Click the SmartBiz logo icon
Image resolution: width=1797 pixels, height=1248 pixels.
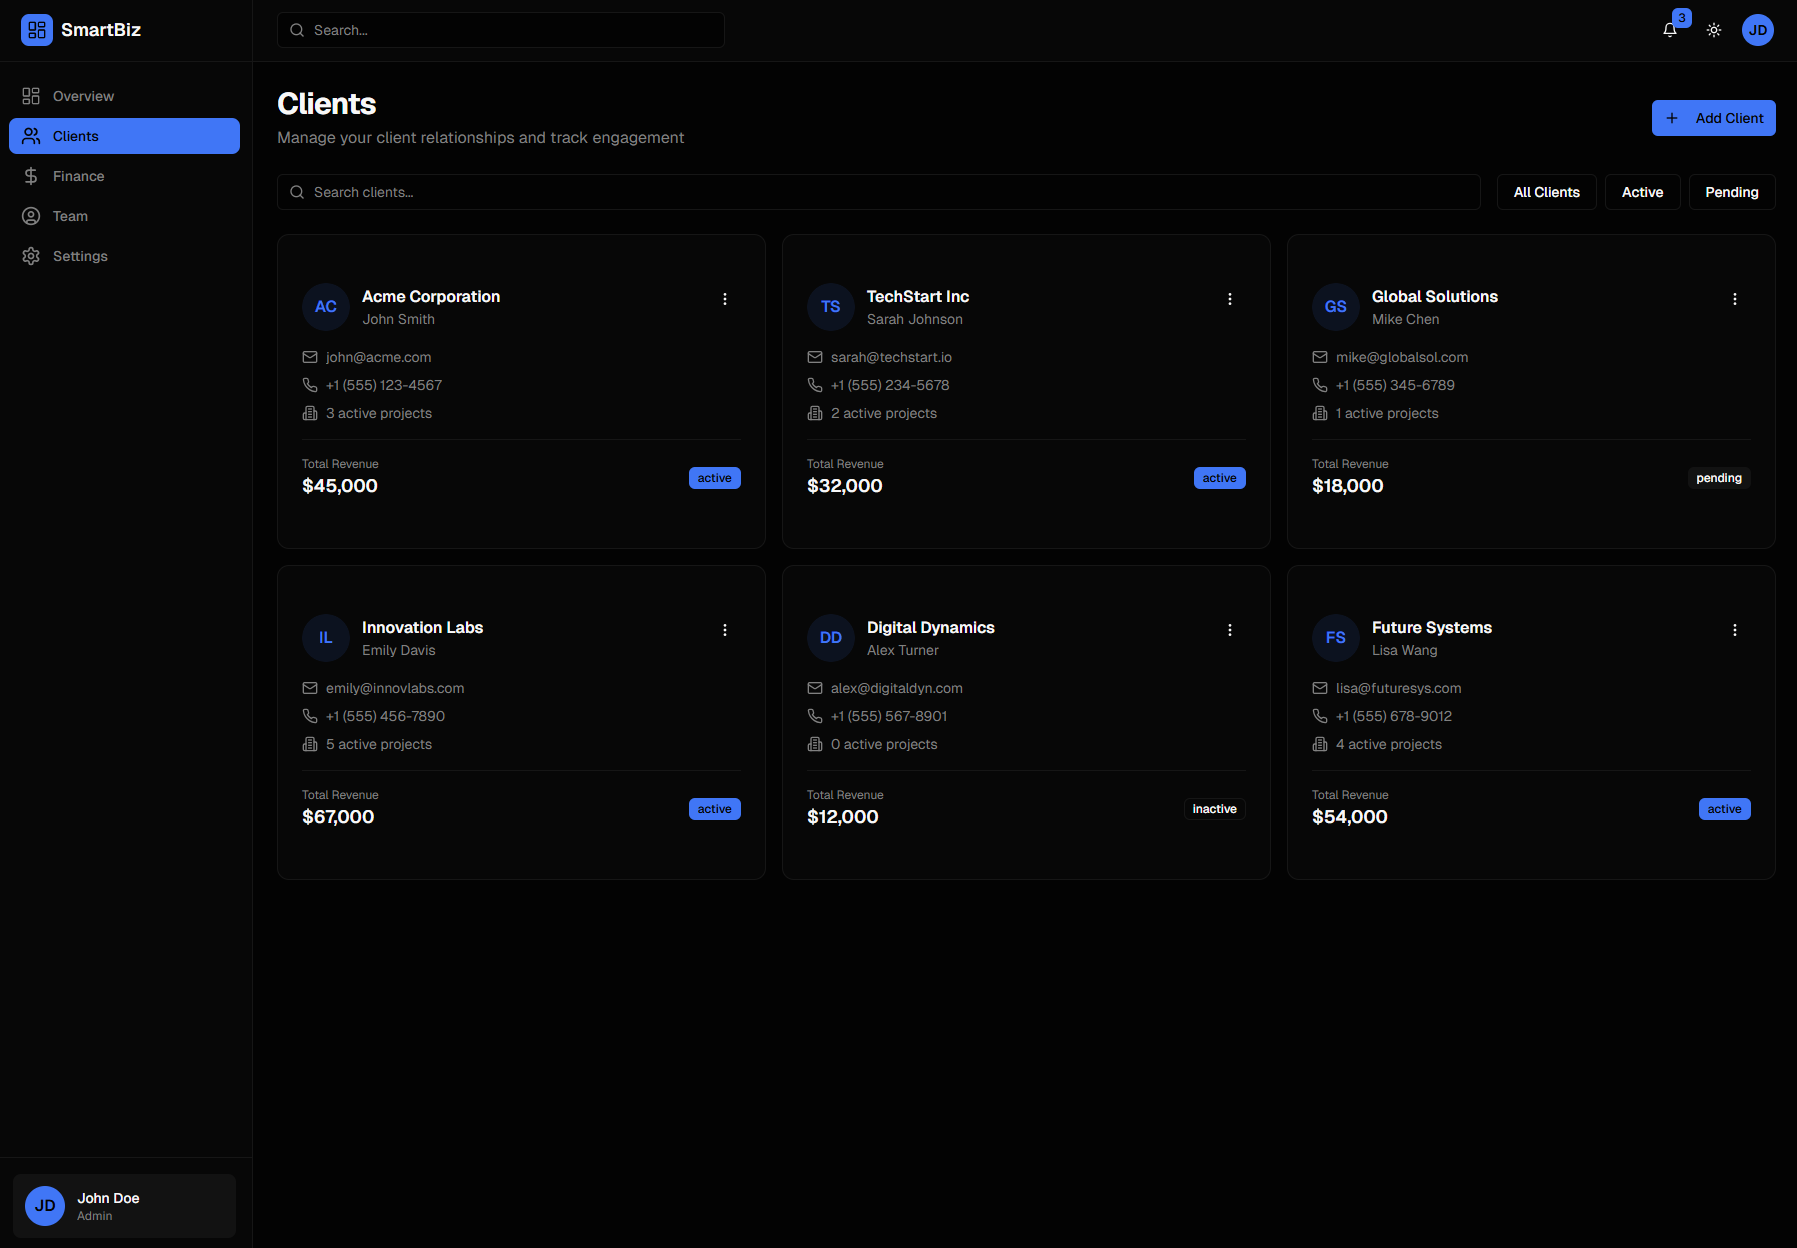36,29
